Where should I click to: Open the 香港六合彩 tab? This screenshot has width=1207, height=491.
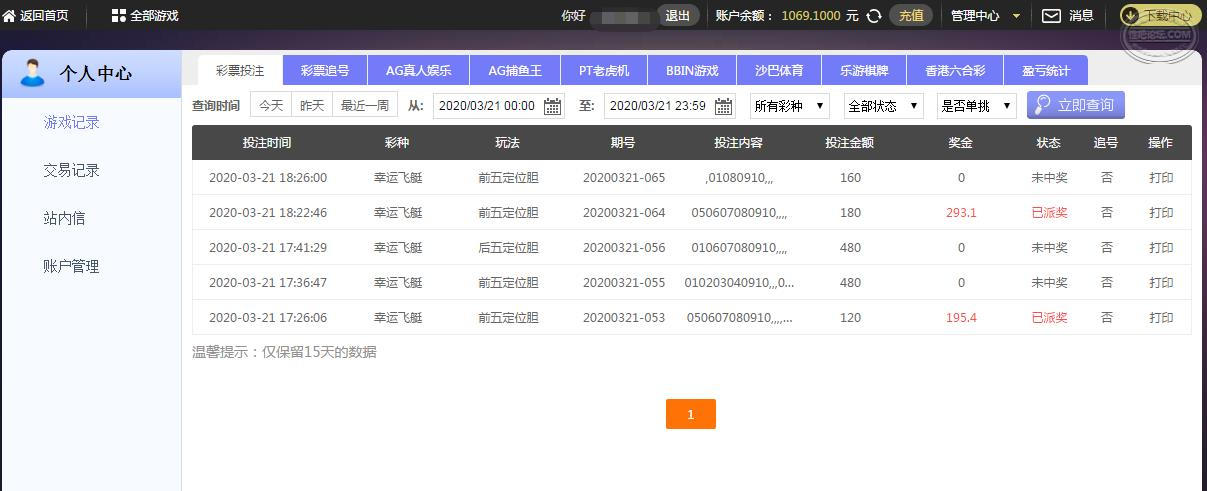point(955,71)
